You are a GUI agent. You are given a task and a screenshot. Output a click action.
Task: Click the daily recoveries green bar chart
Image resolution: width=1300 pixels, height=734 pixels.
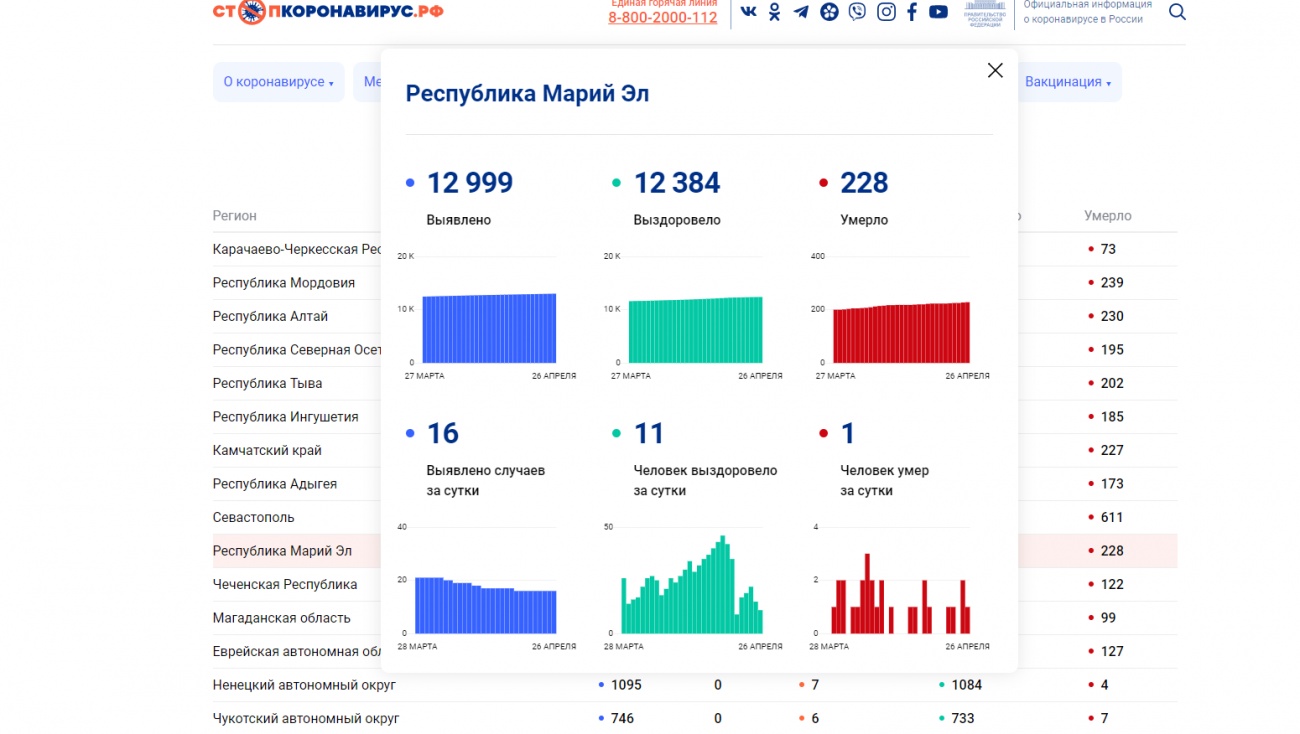click(691, 585)
